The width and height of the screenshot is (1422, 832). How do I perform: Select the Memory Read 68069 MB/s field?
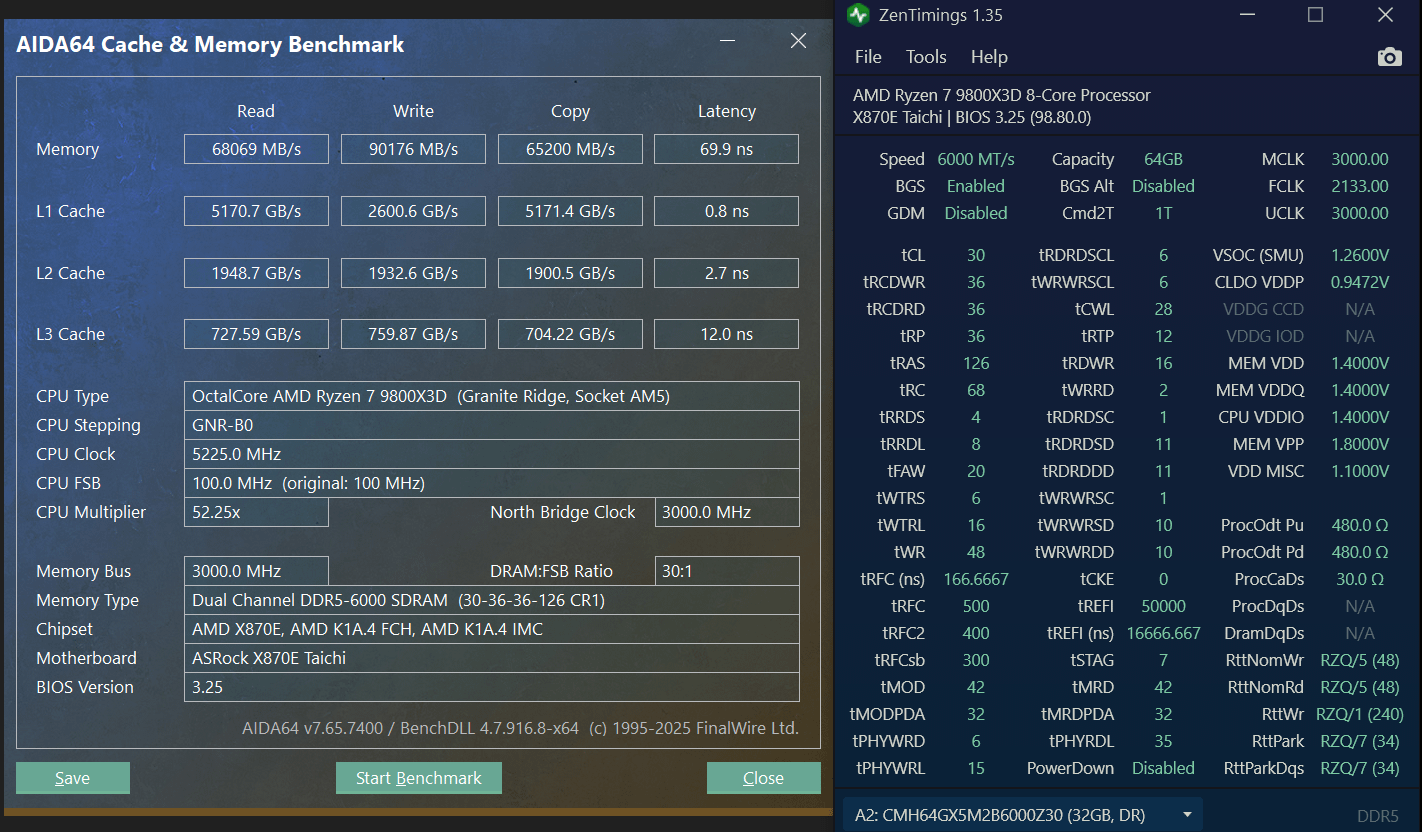[x=256, y=149]
